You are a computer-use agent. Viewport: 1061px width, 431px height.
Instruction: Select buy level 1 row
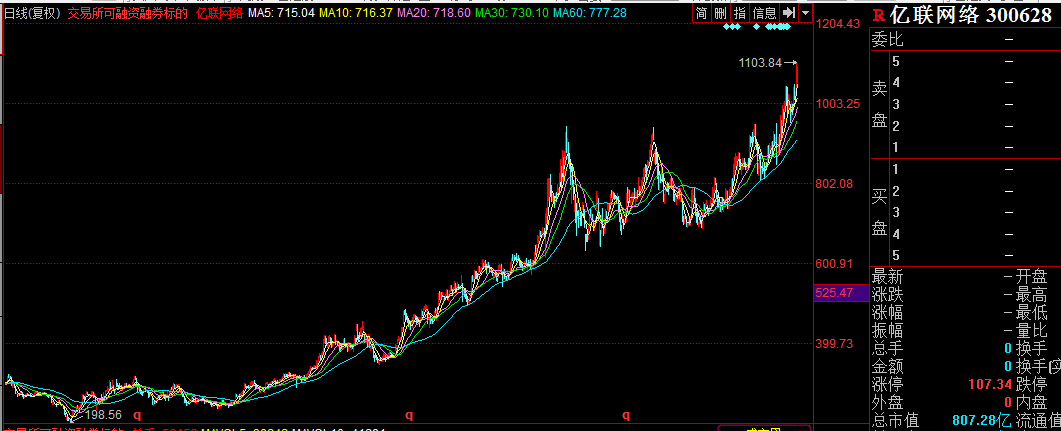974,169
